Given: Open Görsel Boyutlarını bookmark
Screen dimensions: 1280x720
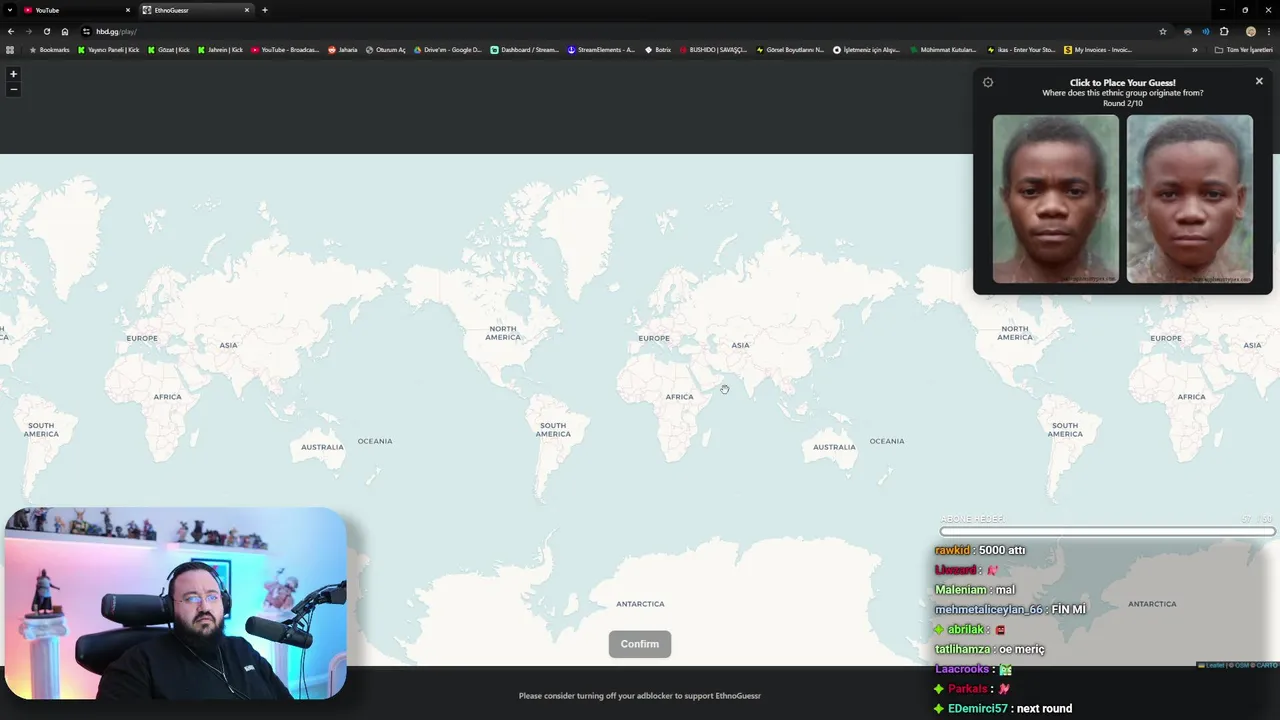Looking at the screenshot, I should 790,49.
